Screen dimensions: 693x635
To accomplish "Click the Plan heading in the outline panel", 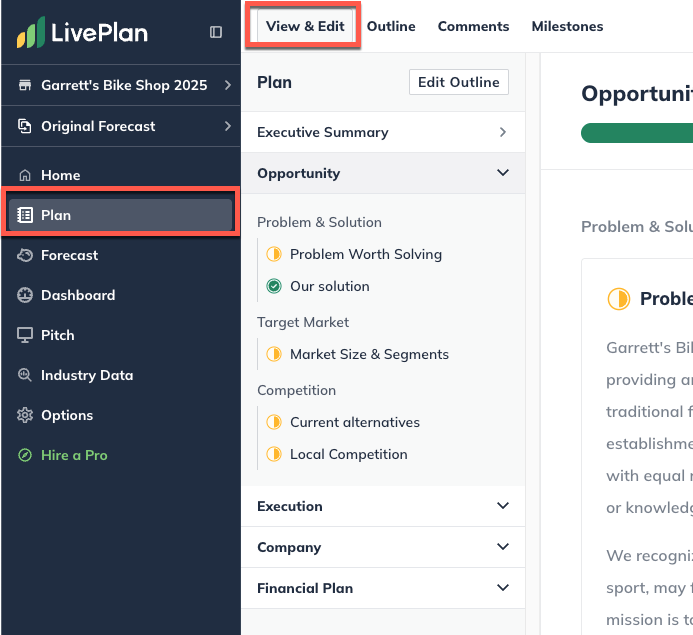I will (x=274, y=82).
